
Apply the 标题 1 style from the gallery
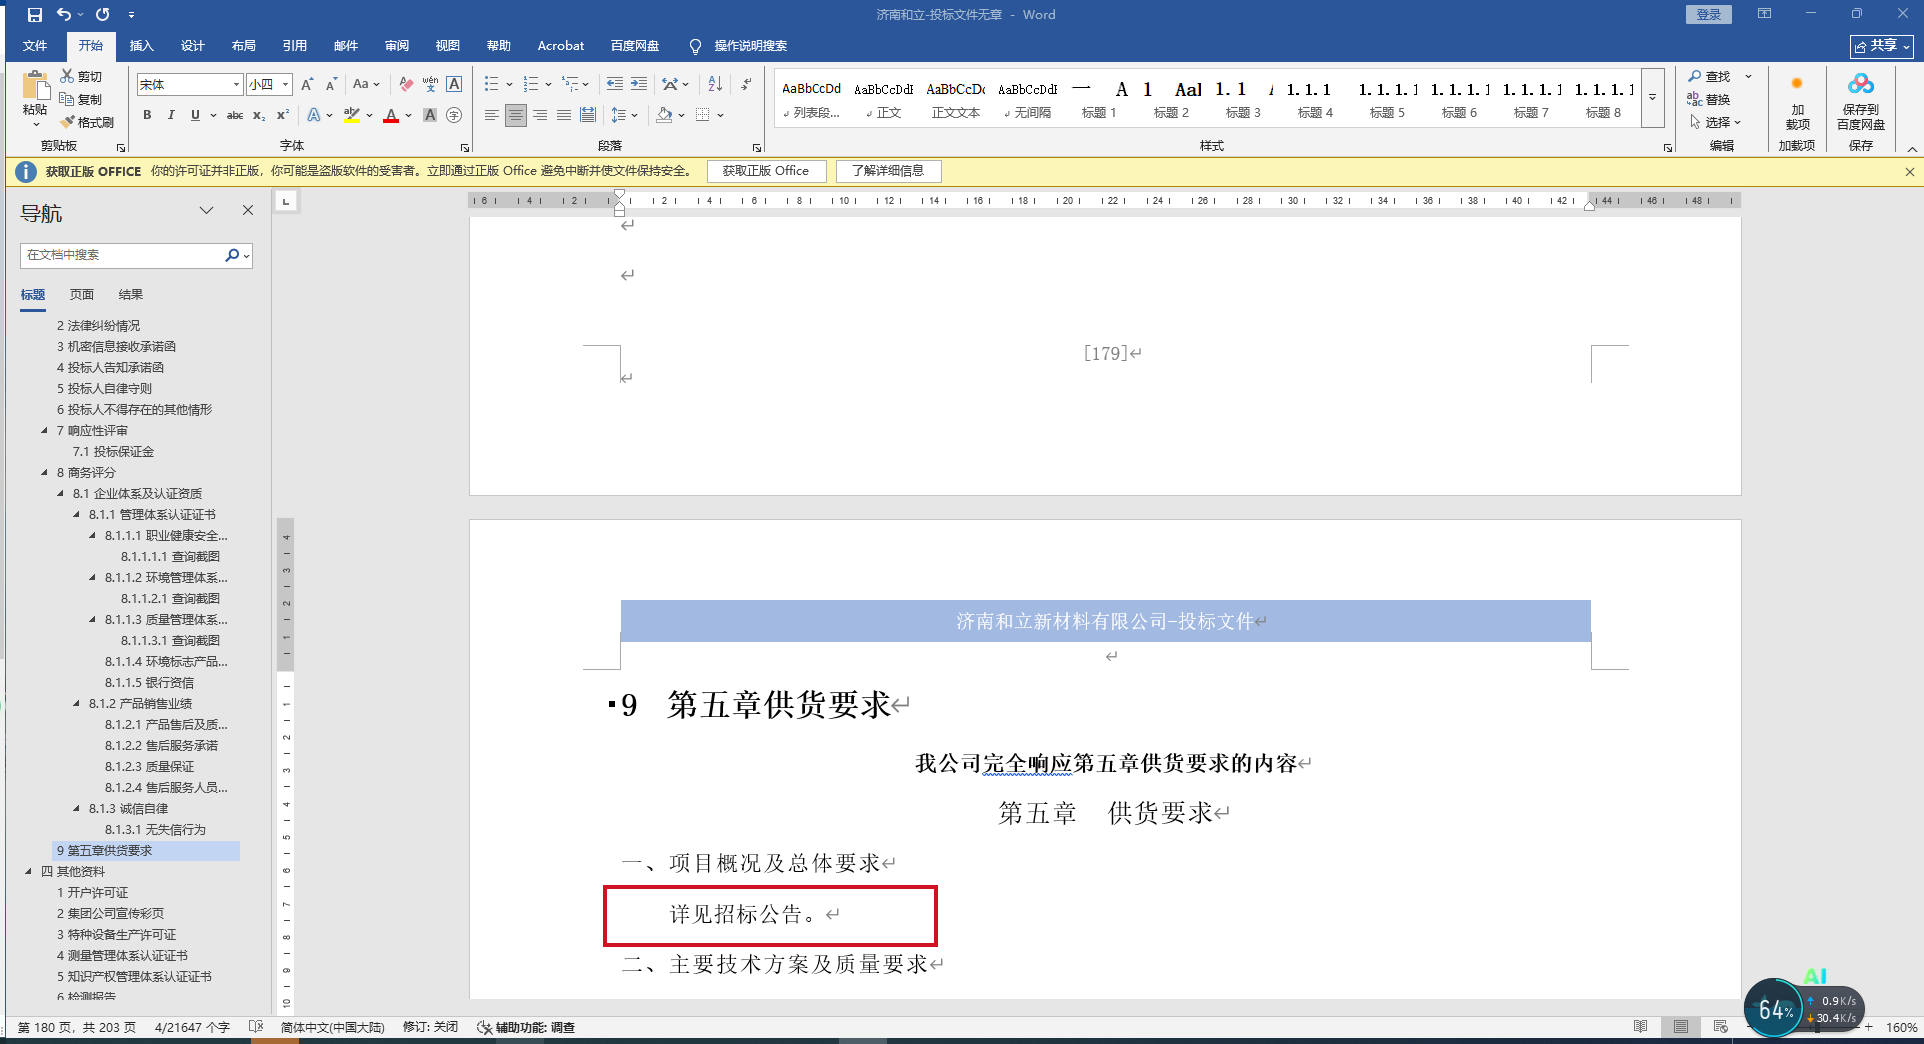pos(1099,99)
